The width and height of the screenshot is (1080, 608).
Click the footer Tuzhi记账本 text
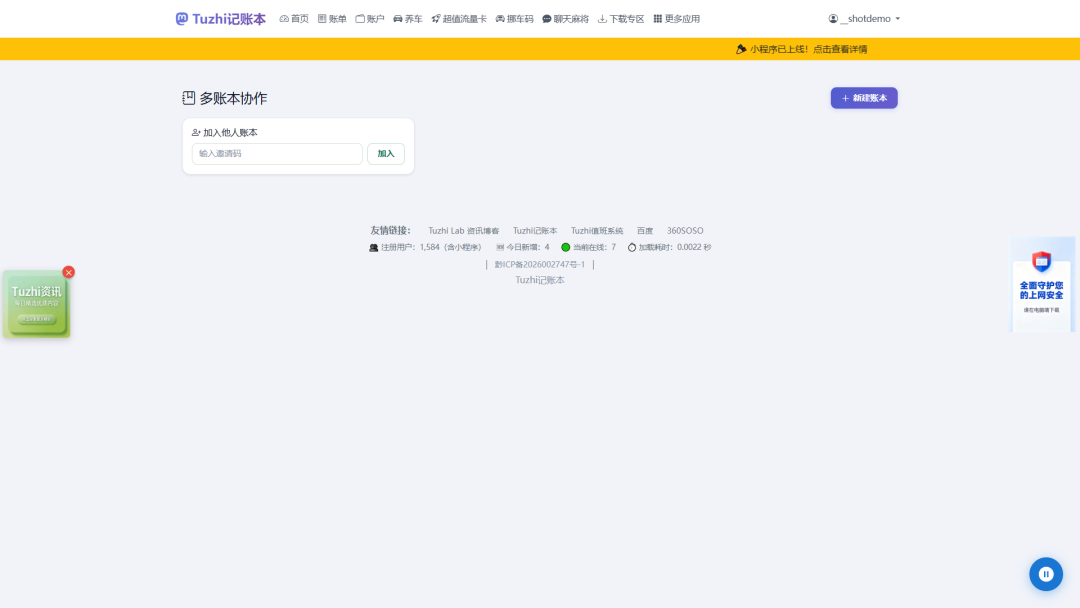point(539,280)
